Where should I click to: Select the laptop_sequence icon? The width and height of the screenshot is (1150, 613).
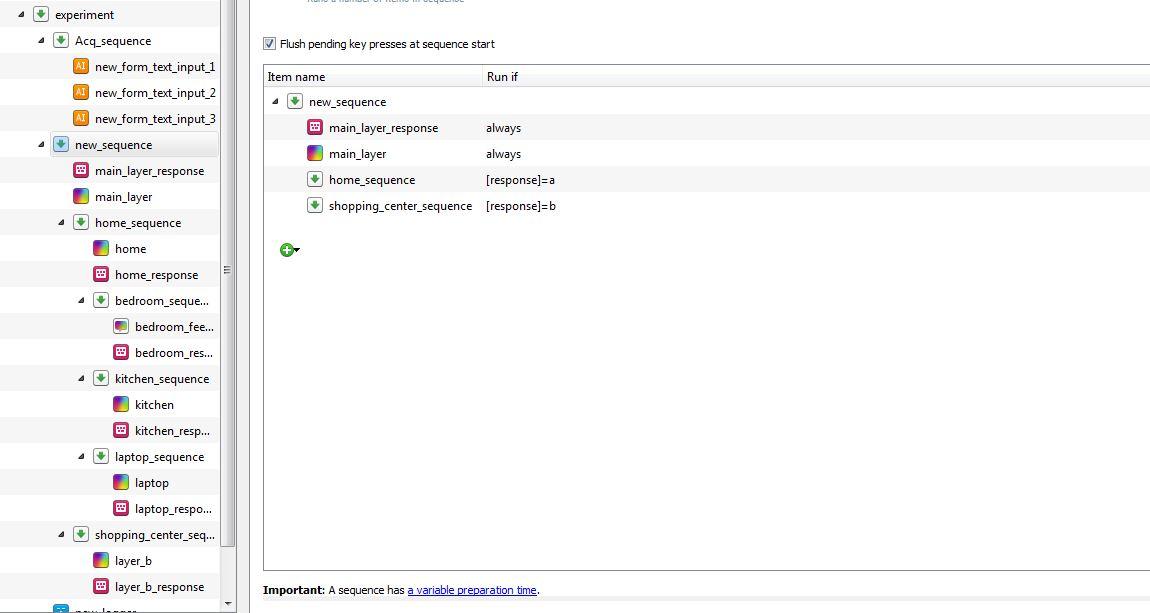(x=101, y=457)
